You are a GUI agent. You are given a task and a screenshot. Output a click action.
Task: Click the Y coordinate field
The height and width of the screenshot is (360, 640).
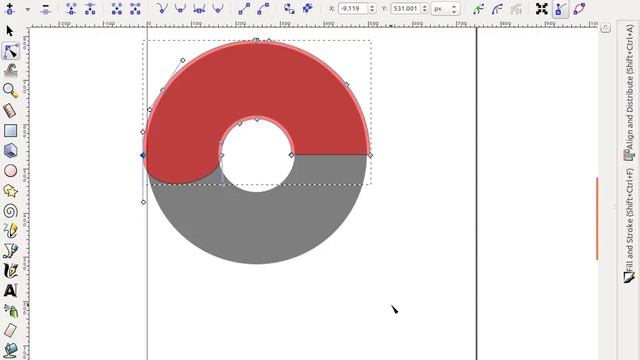[x=406, y=8]
